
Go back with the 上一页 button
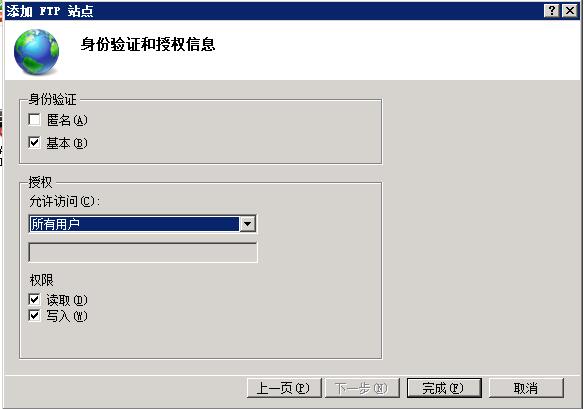pos(284,388)
